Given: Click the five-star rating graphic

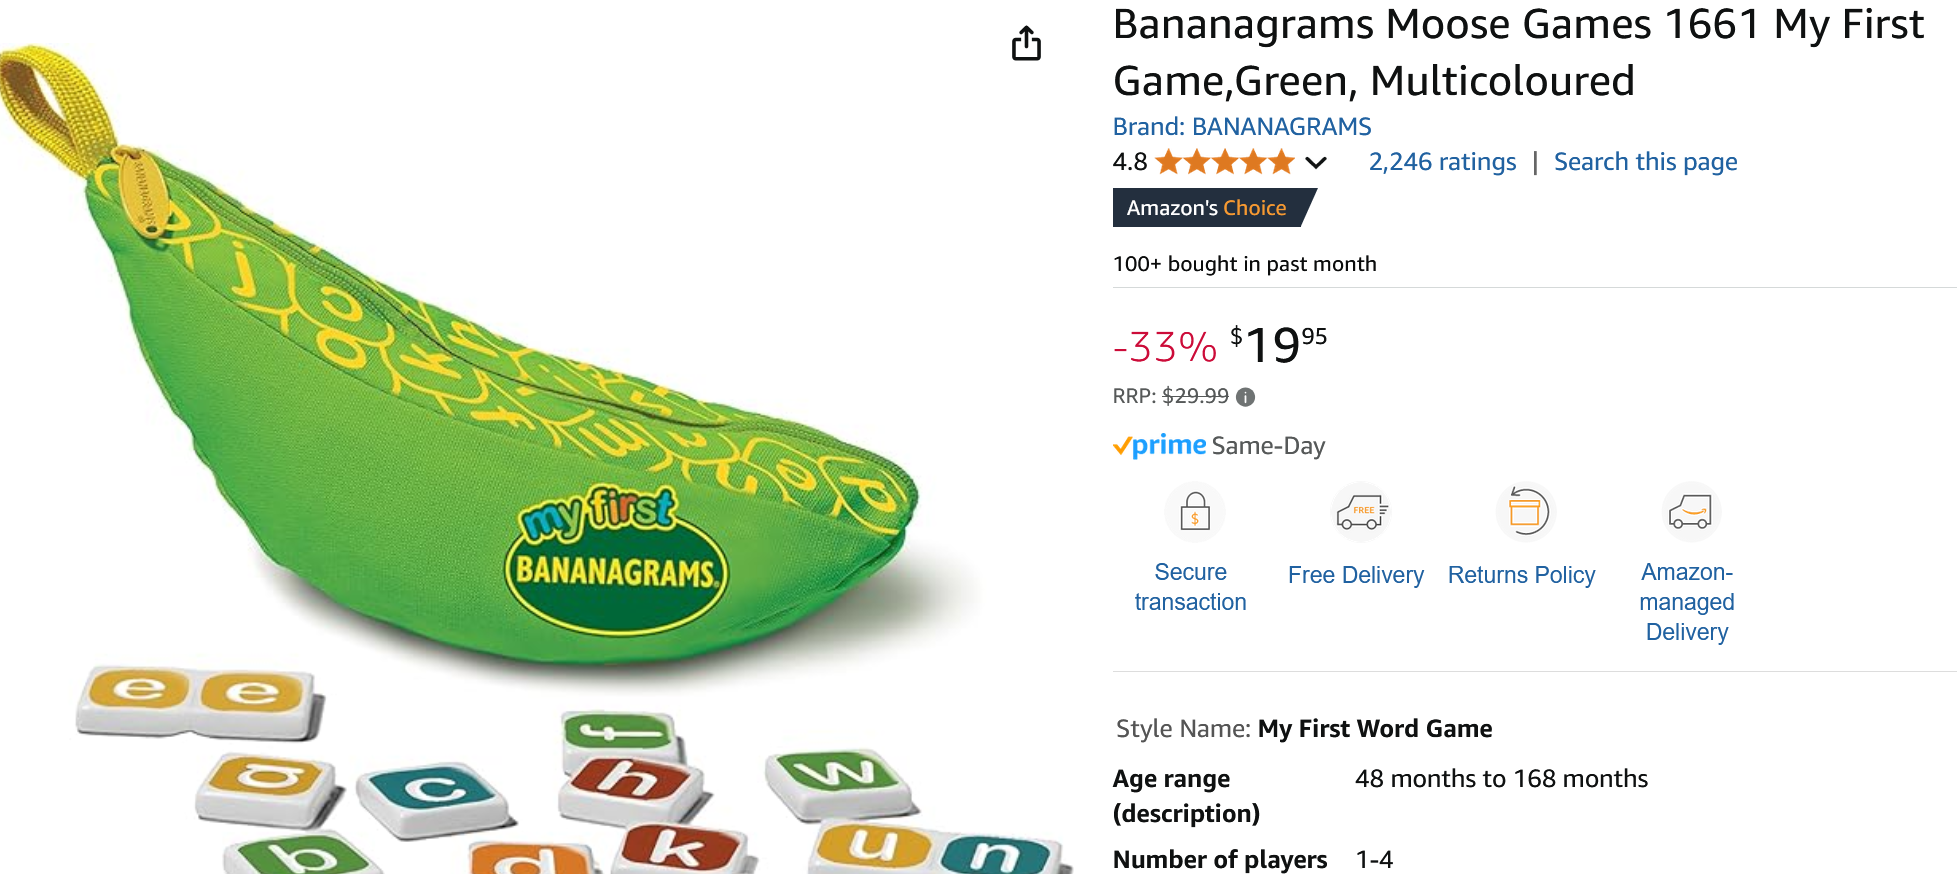Looking at the screenshot, I should (1225, 162).
